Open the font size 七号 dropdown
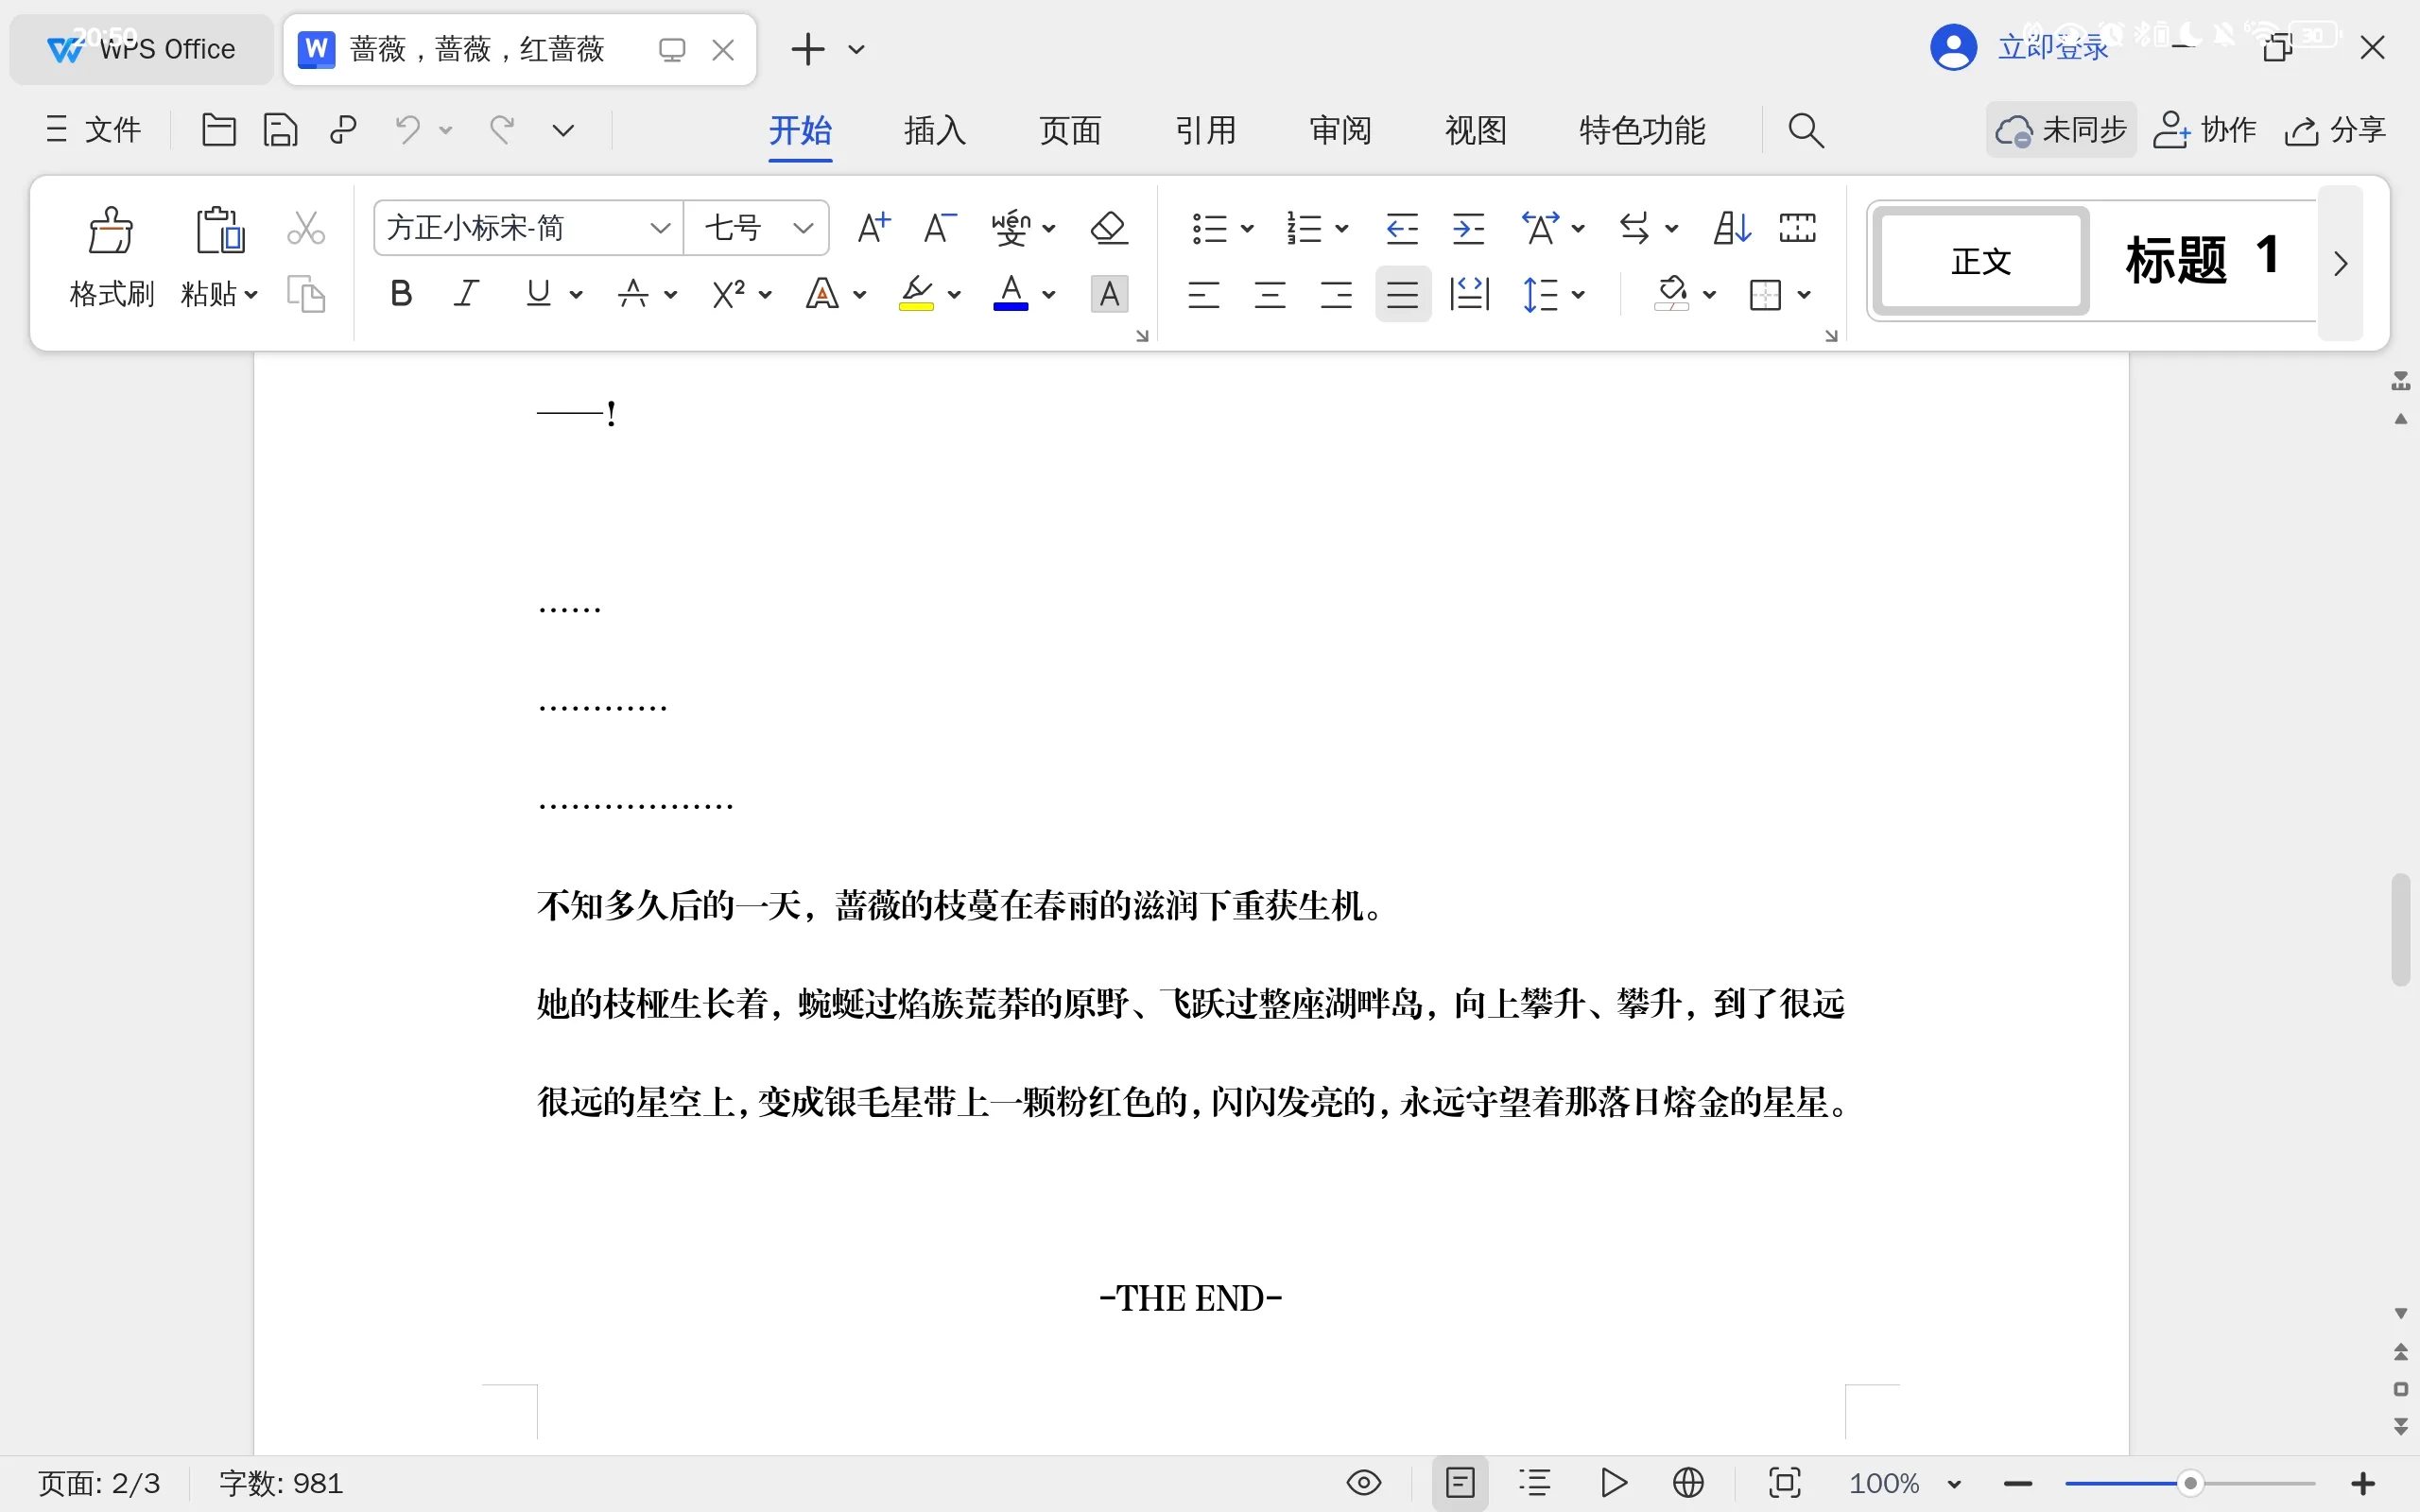Image resolution: width=2420 pixels, height=1512 pixels. coord(802,228)
